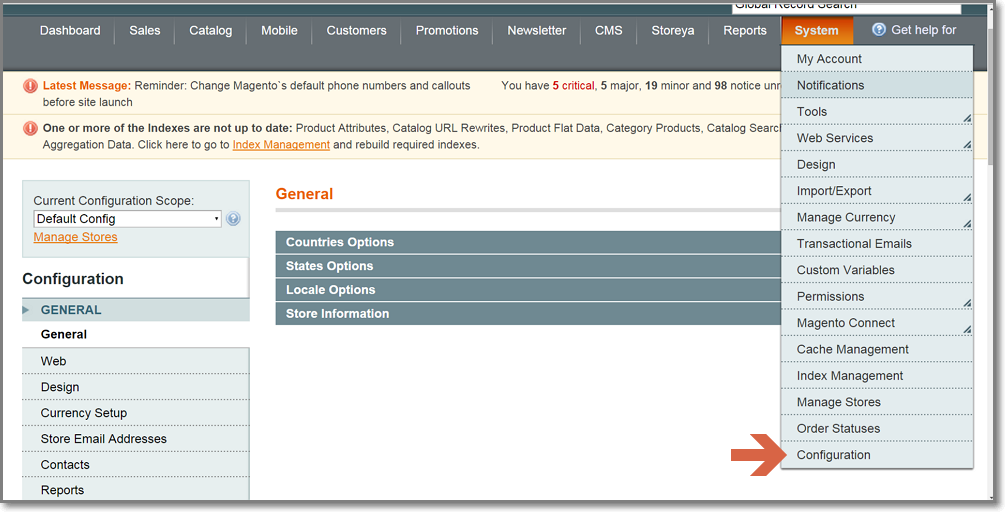The height and width of the screenshot is (512, 1005).
Task: Collapse the GENERAL configuration group
Action: pyautogui.click(x=71, y=310)
